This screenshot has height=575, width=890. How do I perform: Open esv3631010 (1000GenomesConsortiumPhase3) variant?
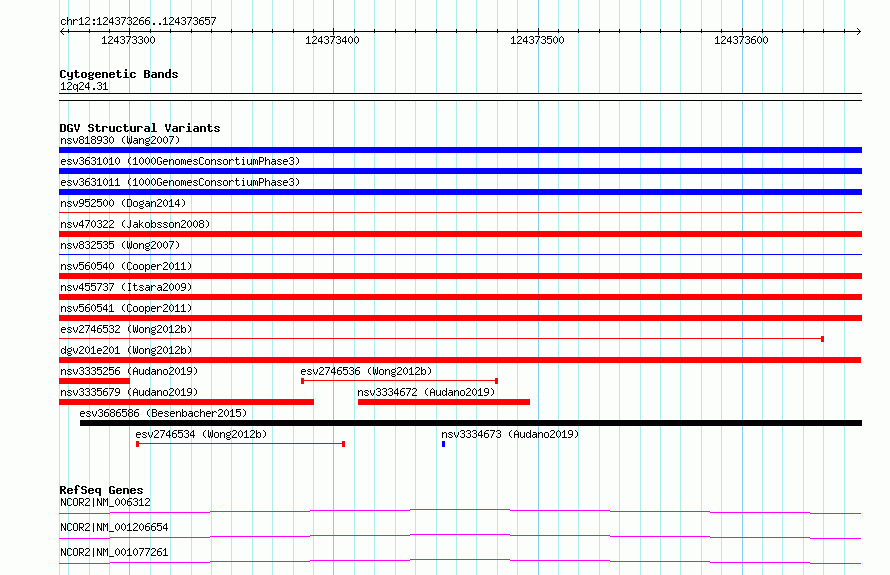point(180,161)
